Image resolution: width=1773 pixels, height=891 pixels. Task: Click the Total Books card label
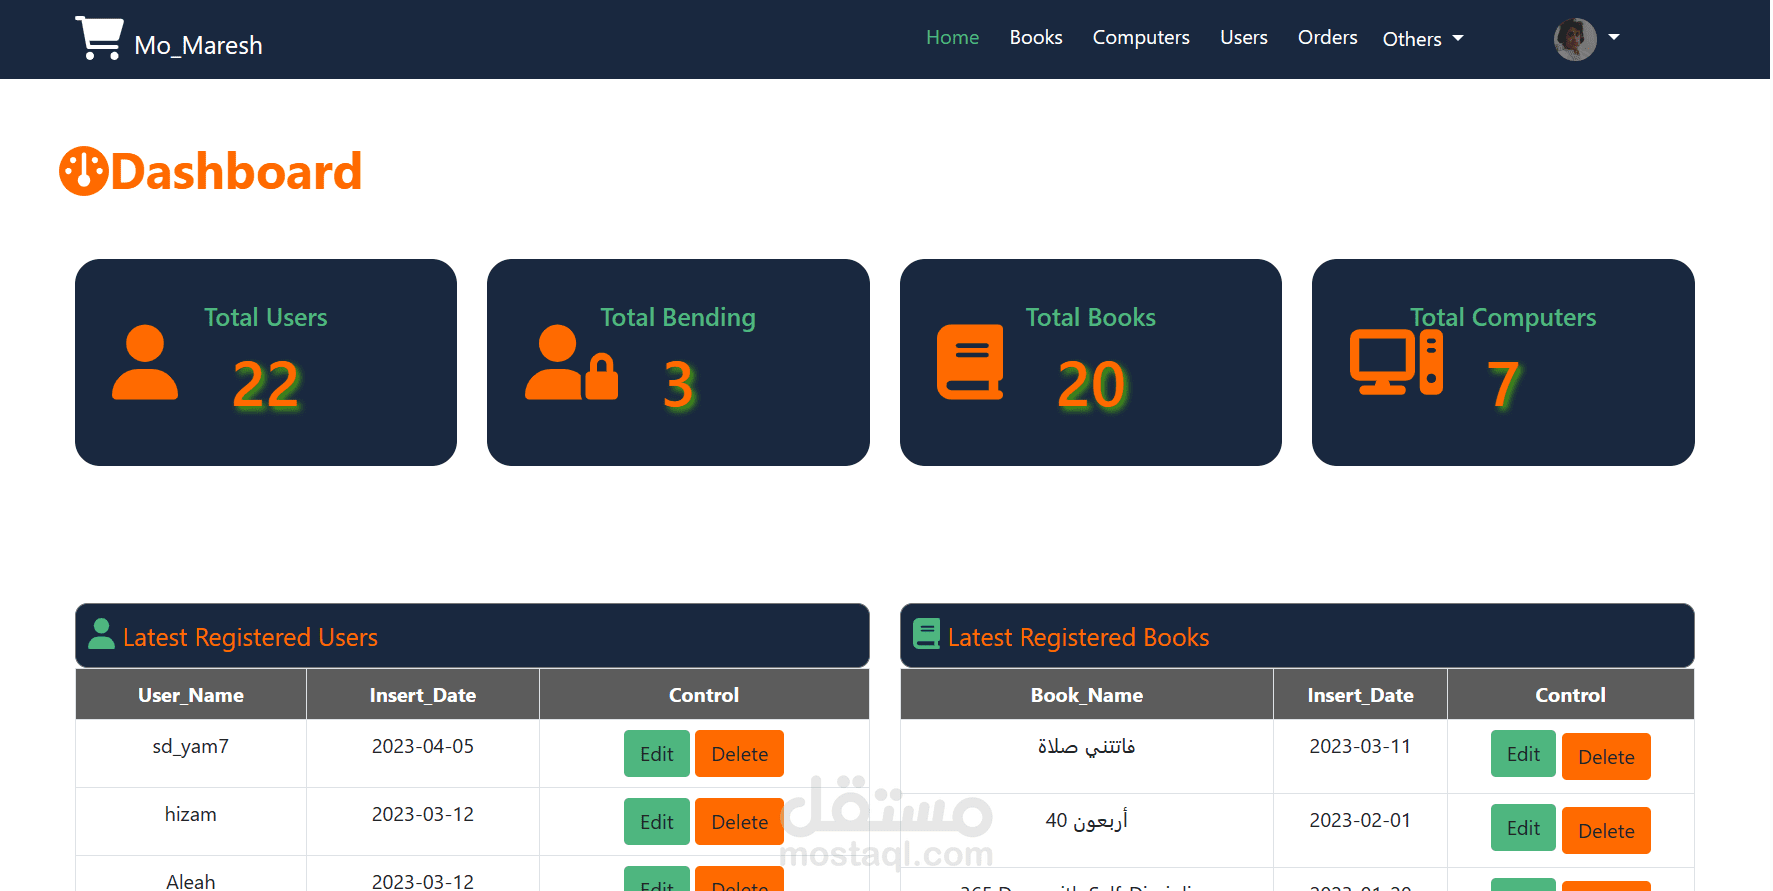(x=1091, y=317)
